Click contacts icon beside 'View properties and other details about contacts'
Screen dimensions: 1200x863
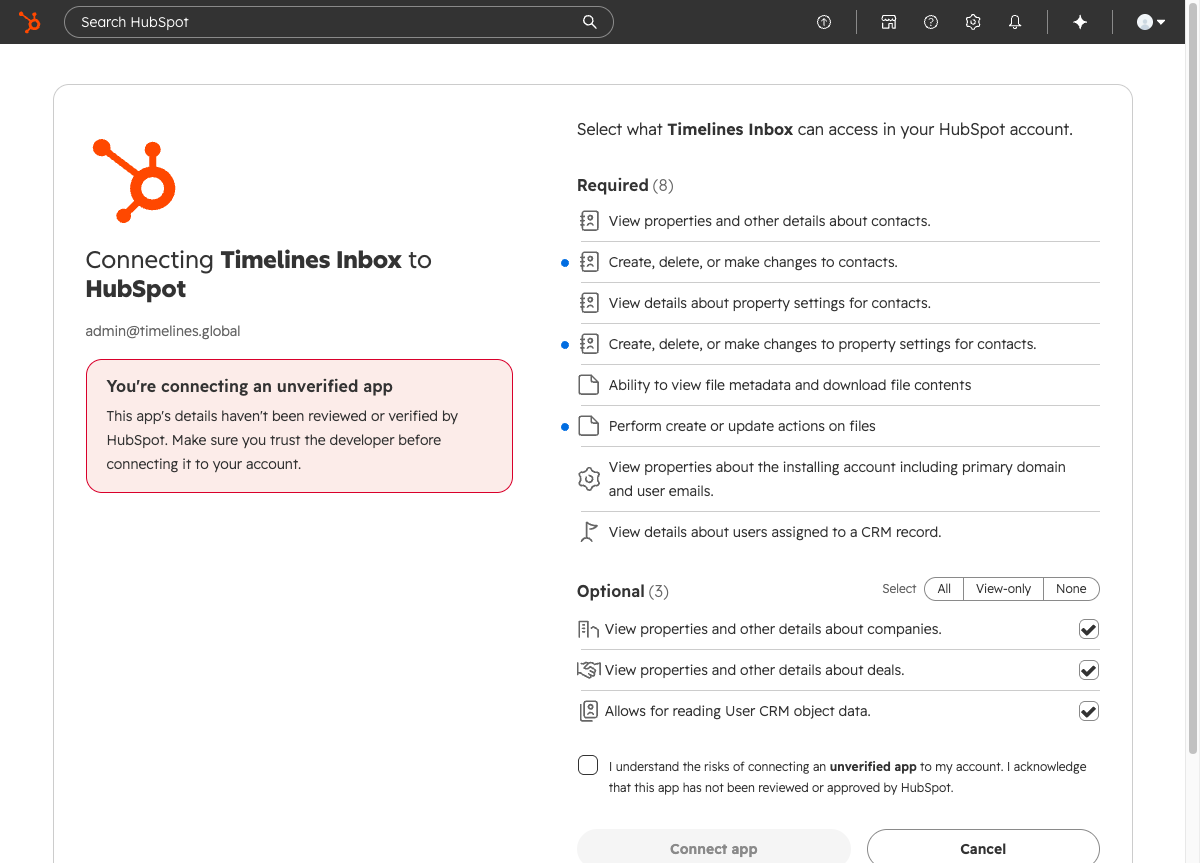(x=589, y=221)
